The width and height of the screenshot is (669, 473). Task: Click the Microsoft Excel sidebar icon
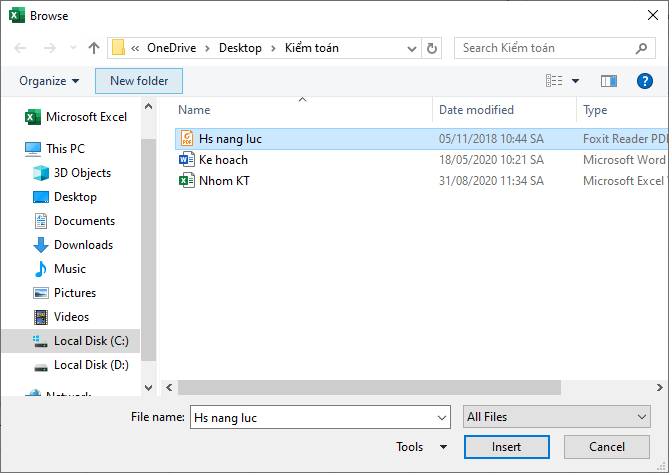(x=33, y=117)
